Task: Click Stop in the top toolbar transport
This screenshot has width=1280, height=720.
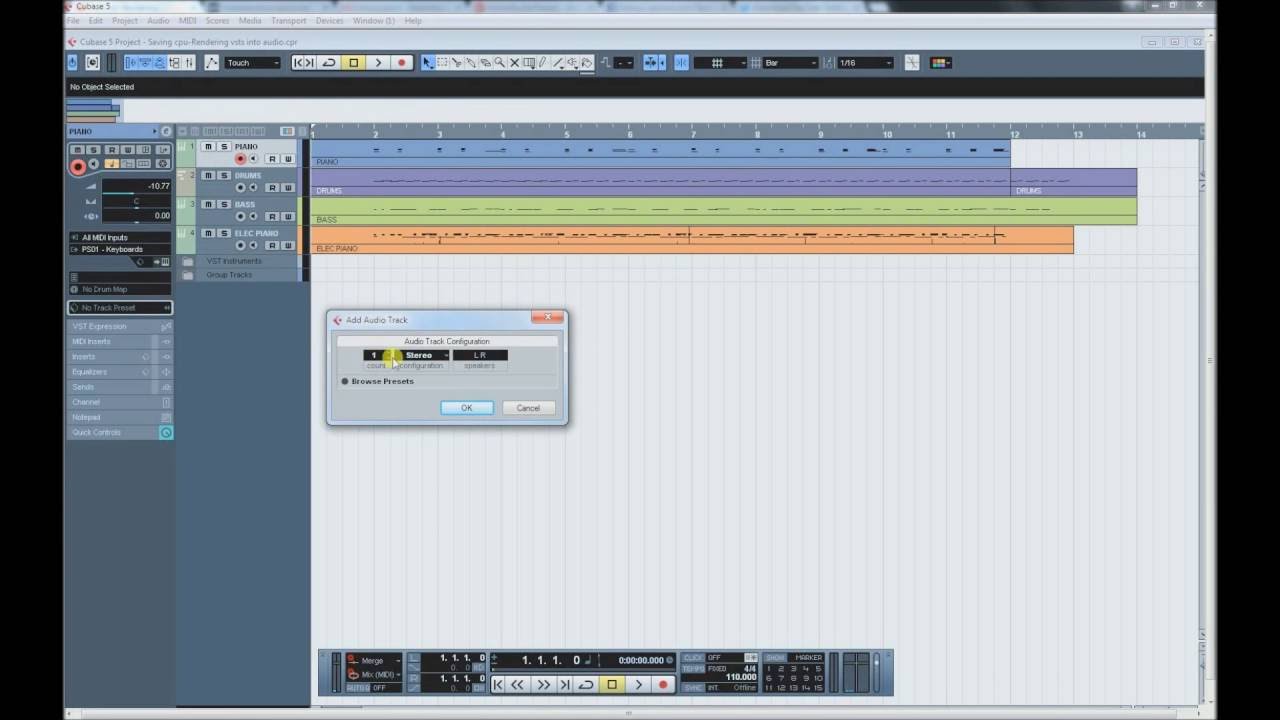Action: tap(354, 62)
